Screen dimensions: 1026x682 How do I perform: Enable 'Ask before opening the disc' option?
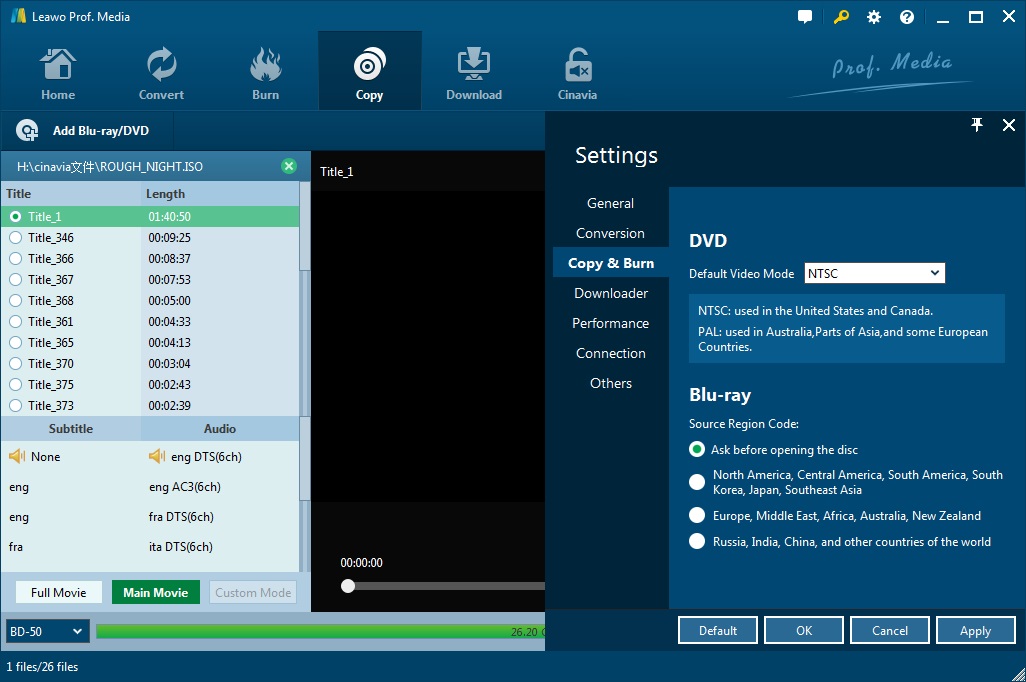coord(696,449)
